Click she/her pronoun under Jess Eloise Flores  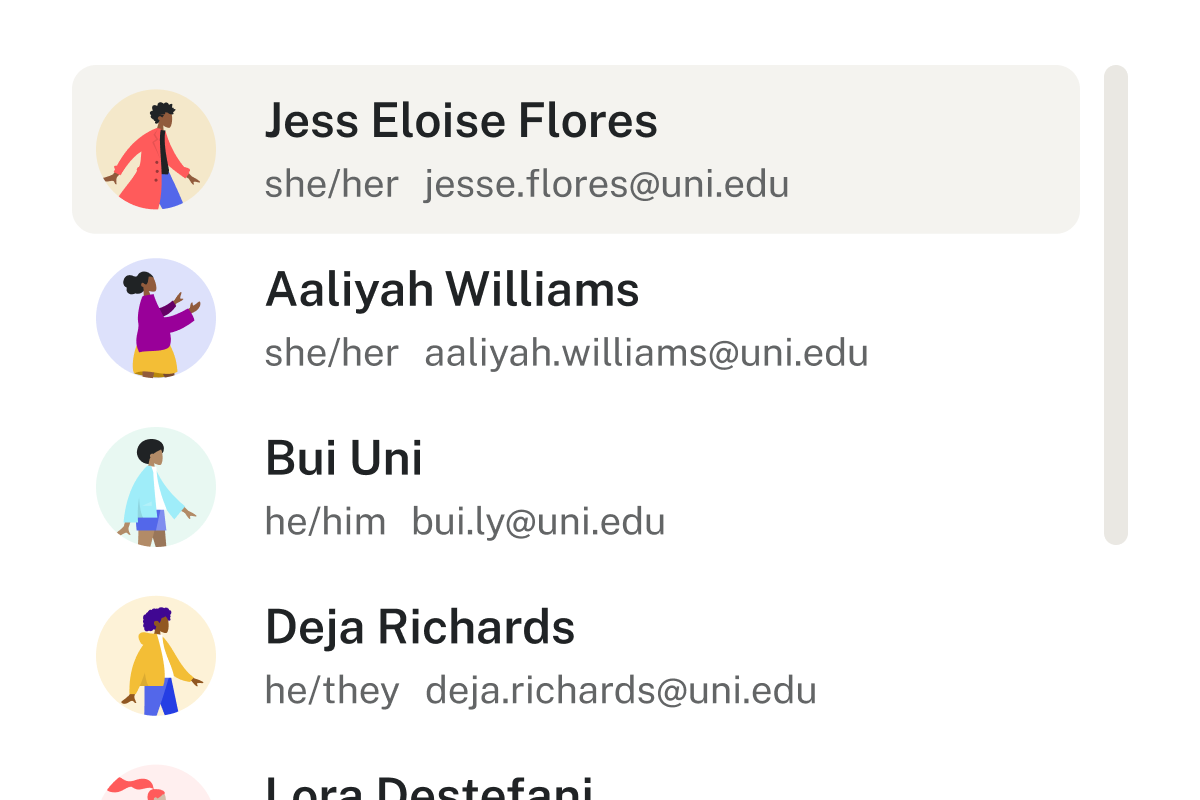pyautogui.click(x=332, y=184)
